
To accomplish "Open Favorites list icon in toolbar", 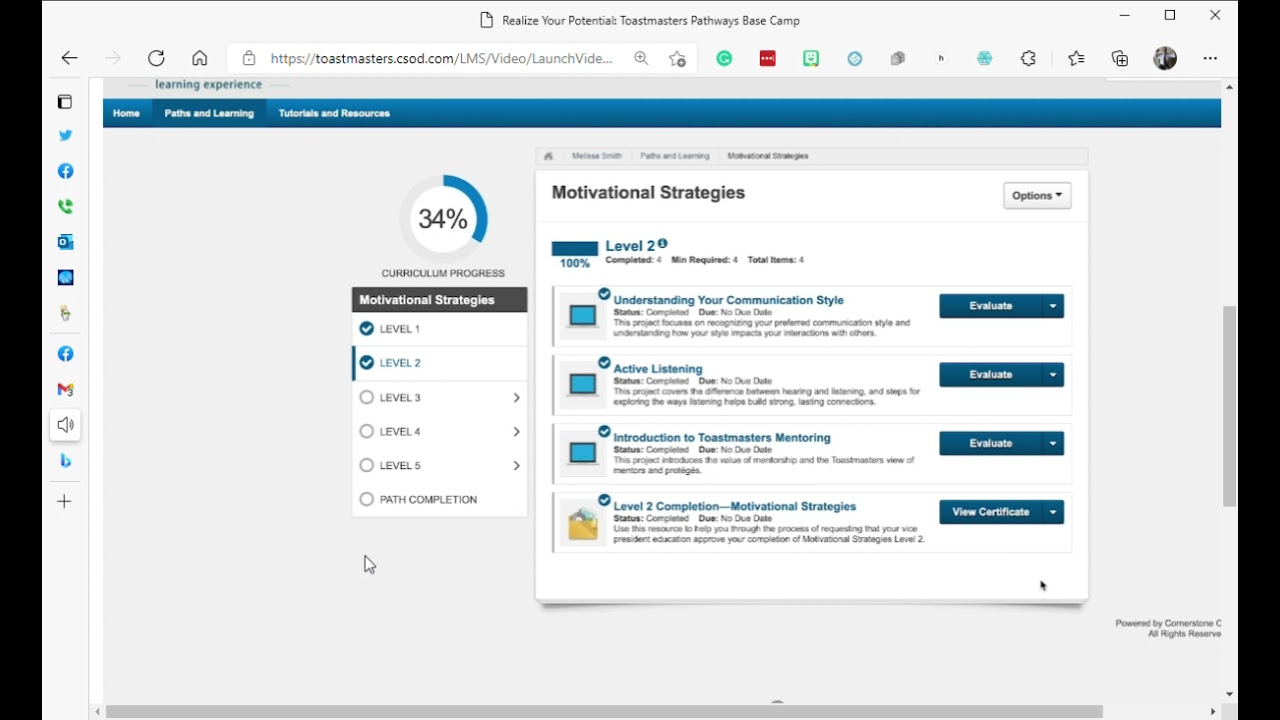I will coord(1076,58).
